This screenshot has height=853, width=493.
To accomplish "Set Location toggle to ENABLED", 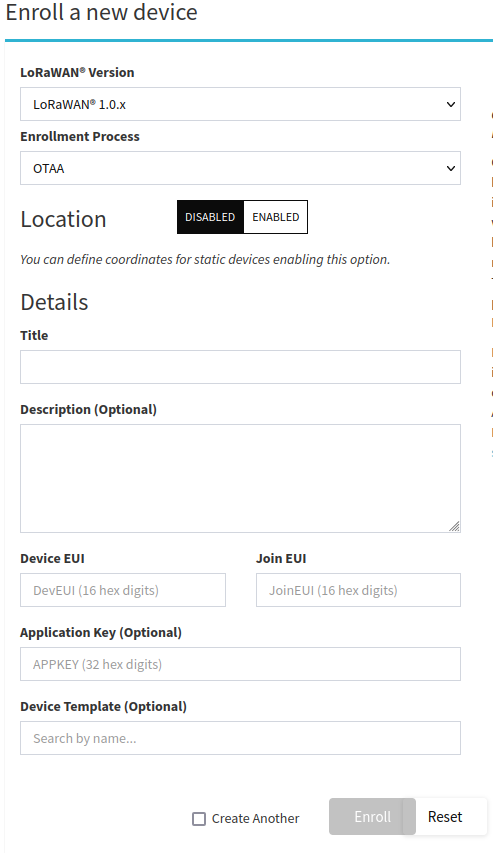I will (275, 217).
